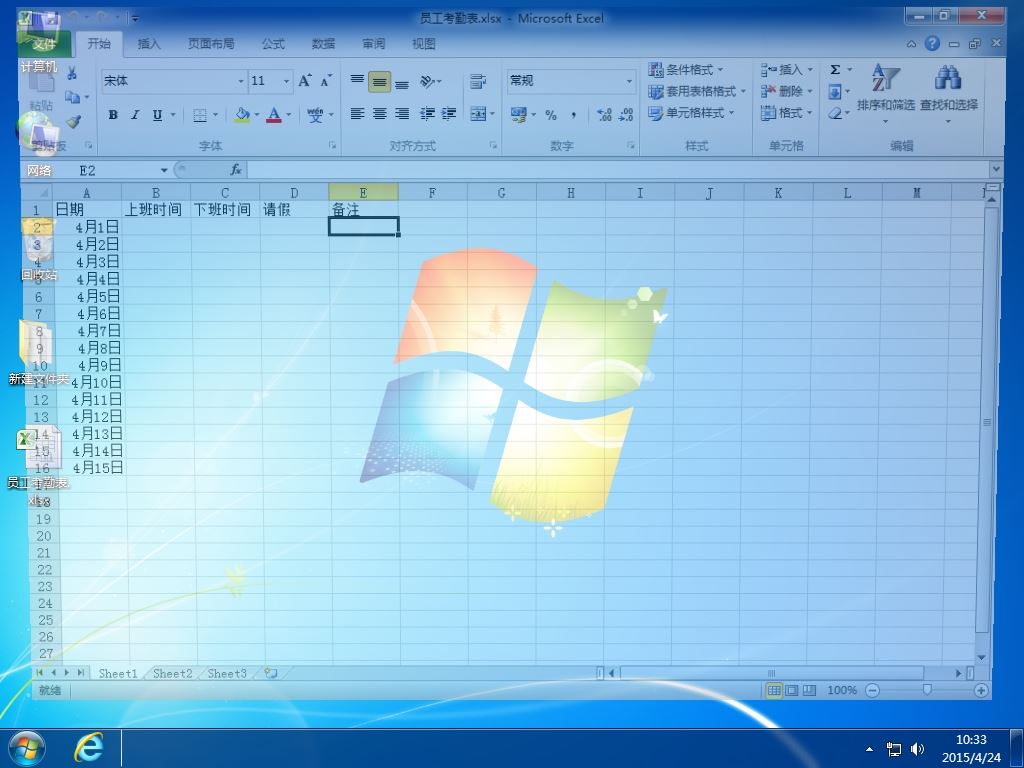Click increase decimal icon

click(x=604, y=115)
